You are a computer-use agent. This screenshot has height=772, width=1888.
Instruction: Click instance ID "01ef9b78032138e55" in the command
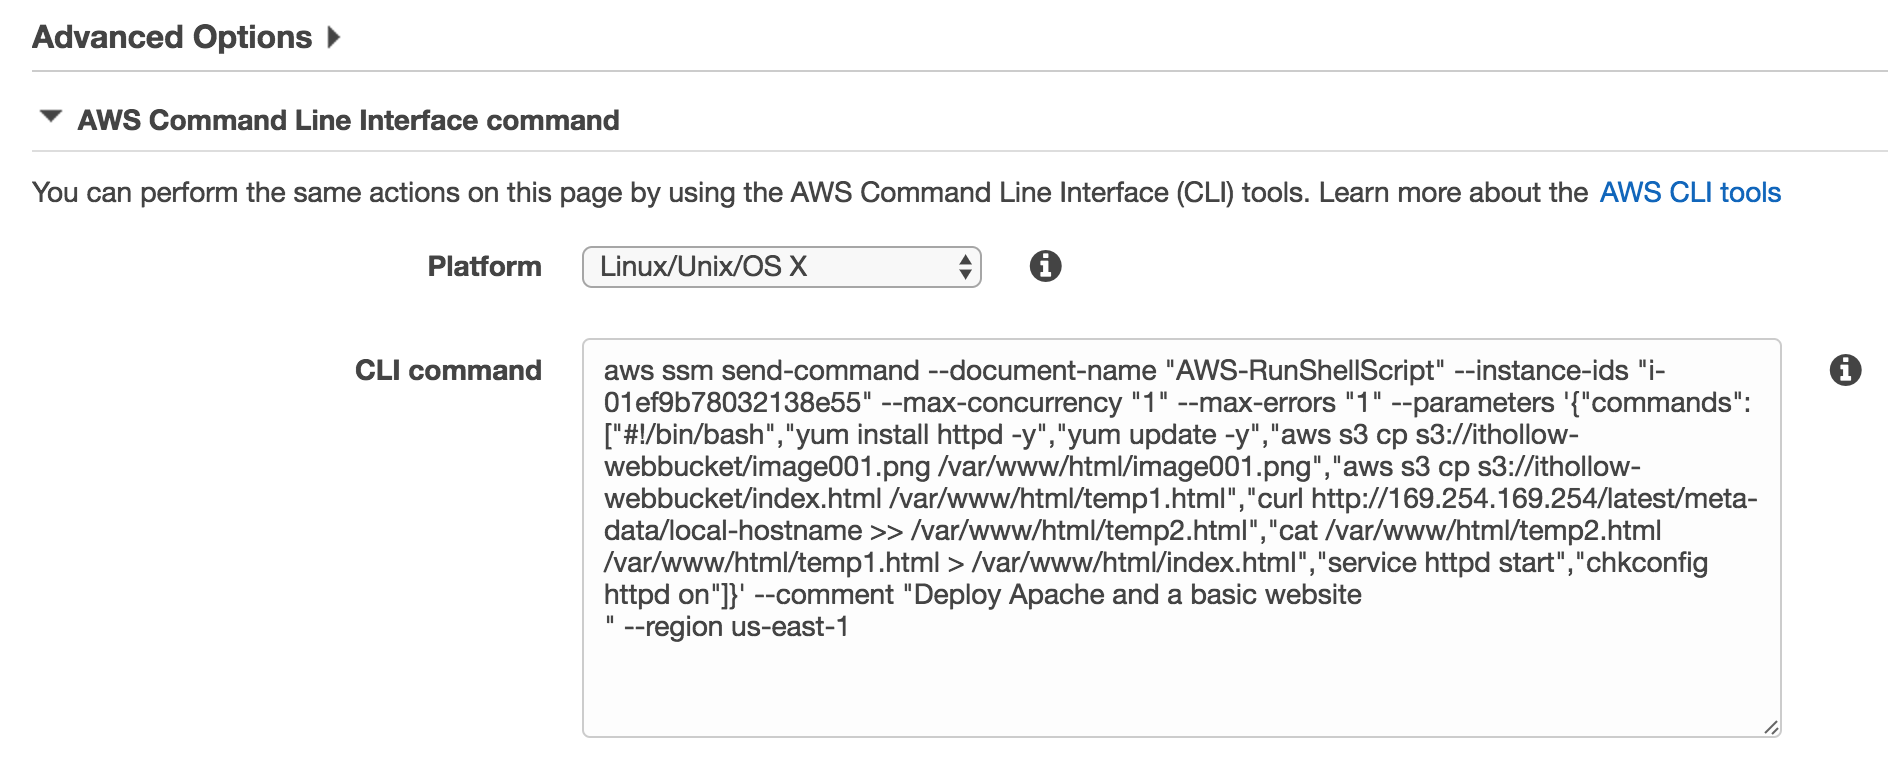pyautogui.click(x=732, y=403)
